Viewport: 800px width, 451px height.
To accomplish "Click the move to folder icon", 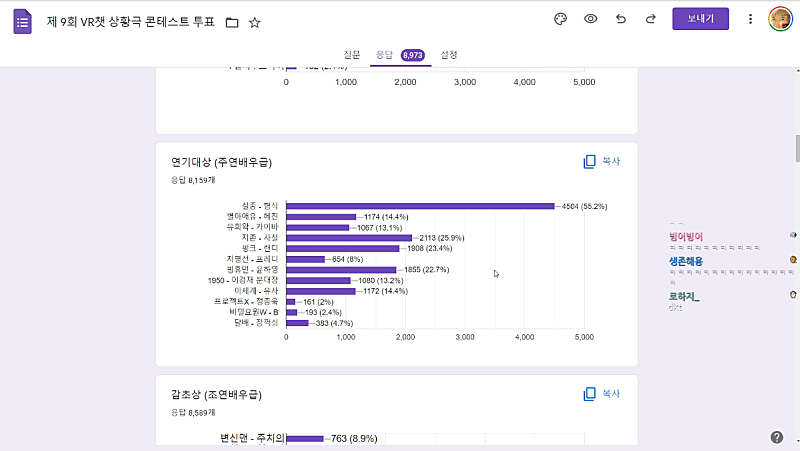I will pos(232,22).
